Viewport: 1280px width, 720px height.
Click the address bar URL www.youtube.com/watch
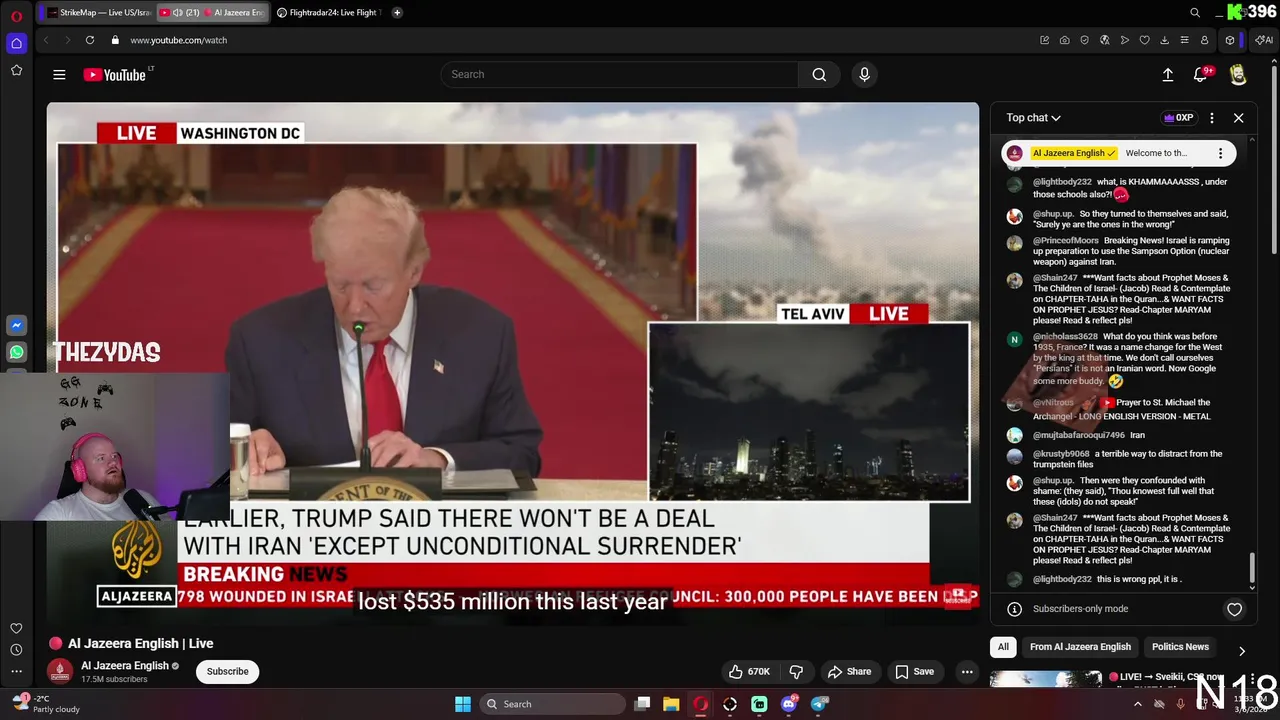click(179, 40)
